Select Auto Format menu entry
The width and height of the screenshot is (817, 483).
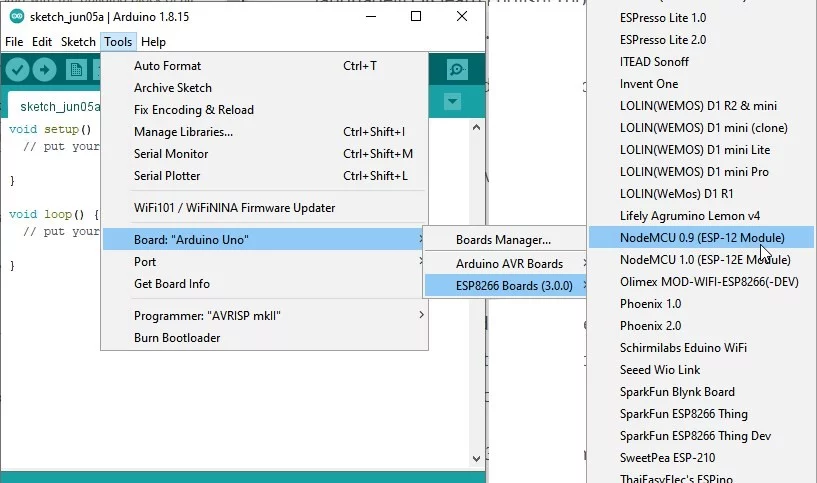[265, 66]
